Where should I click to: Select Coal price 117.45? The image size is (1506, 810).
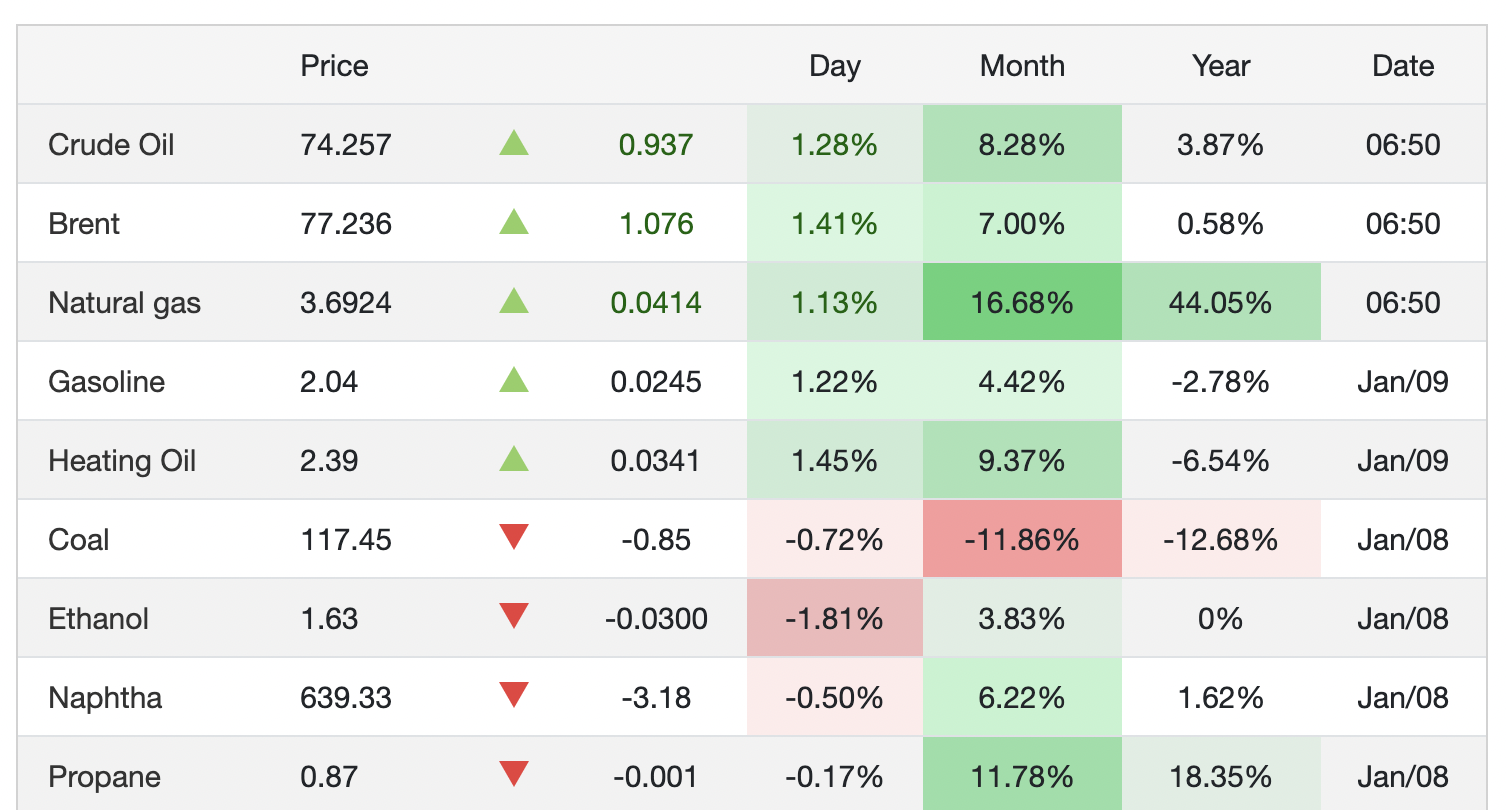pos(345,540)
